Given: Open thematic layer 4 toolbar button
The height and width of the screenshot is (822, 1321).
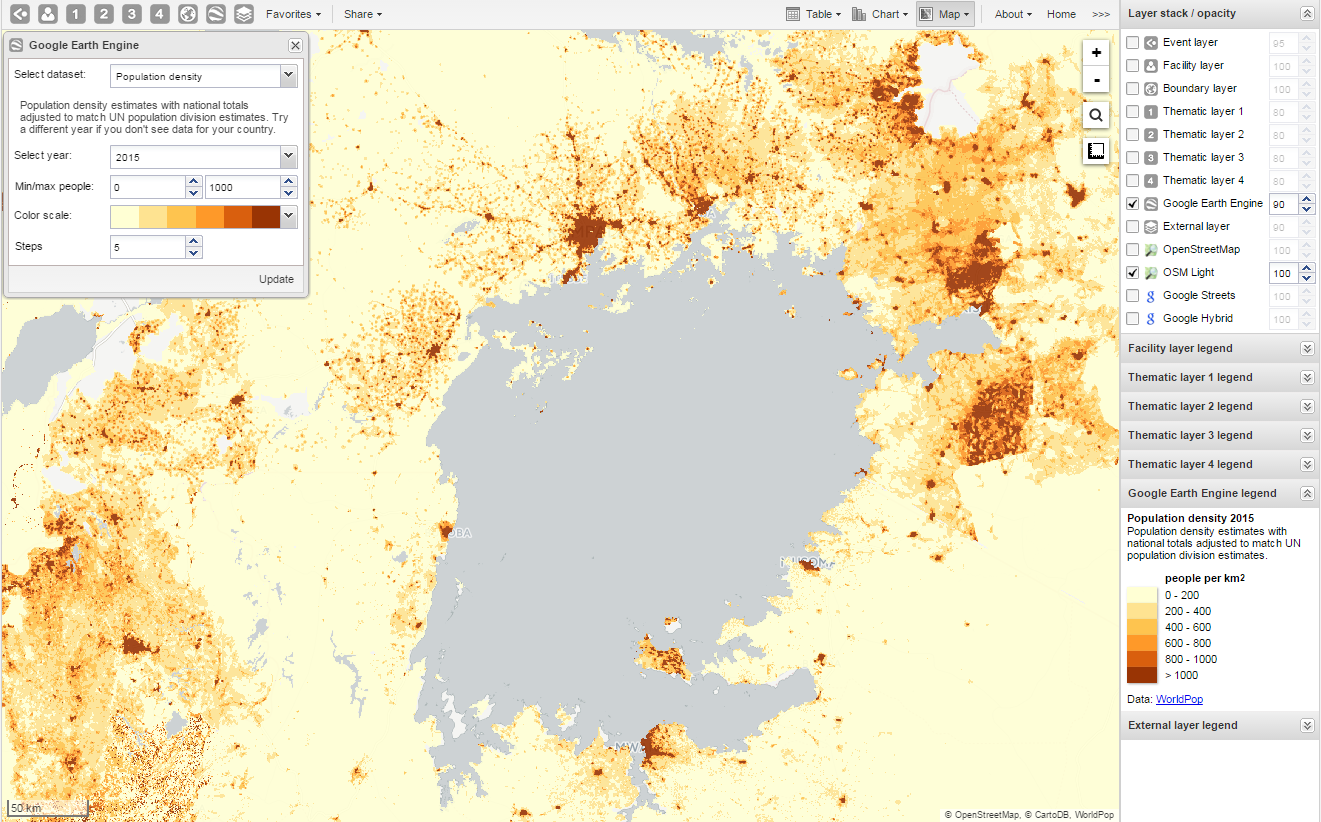Looking at the screenshot, I should coord(159,14).
